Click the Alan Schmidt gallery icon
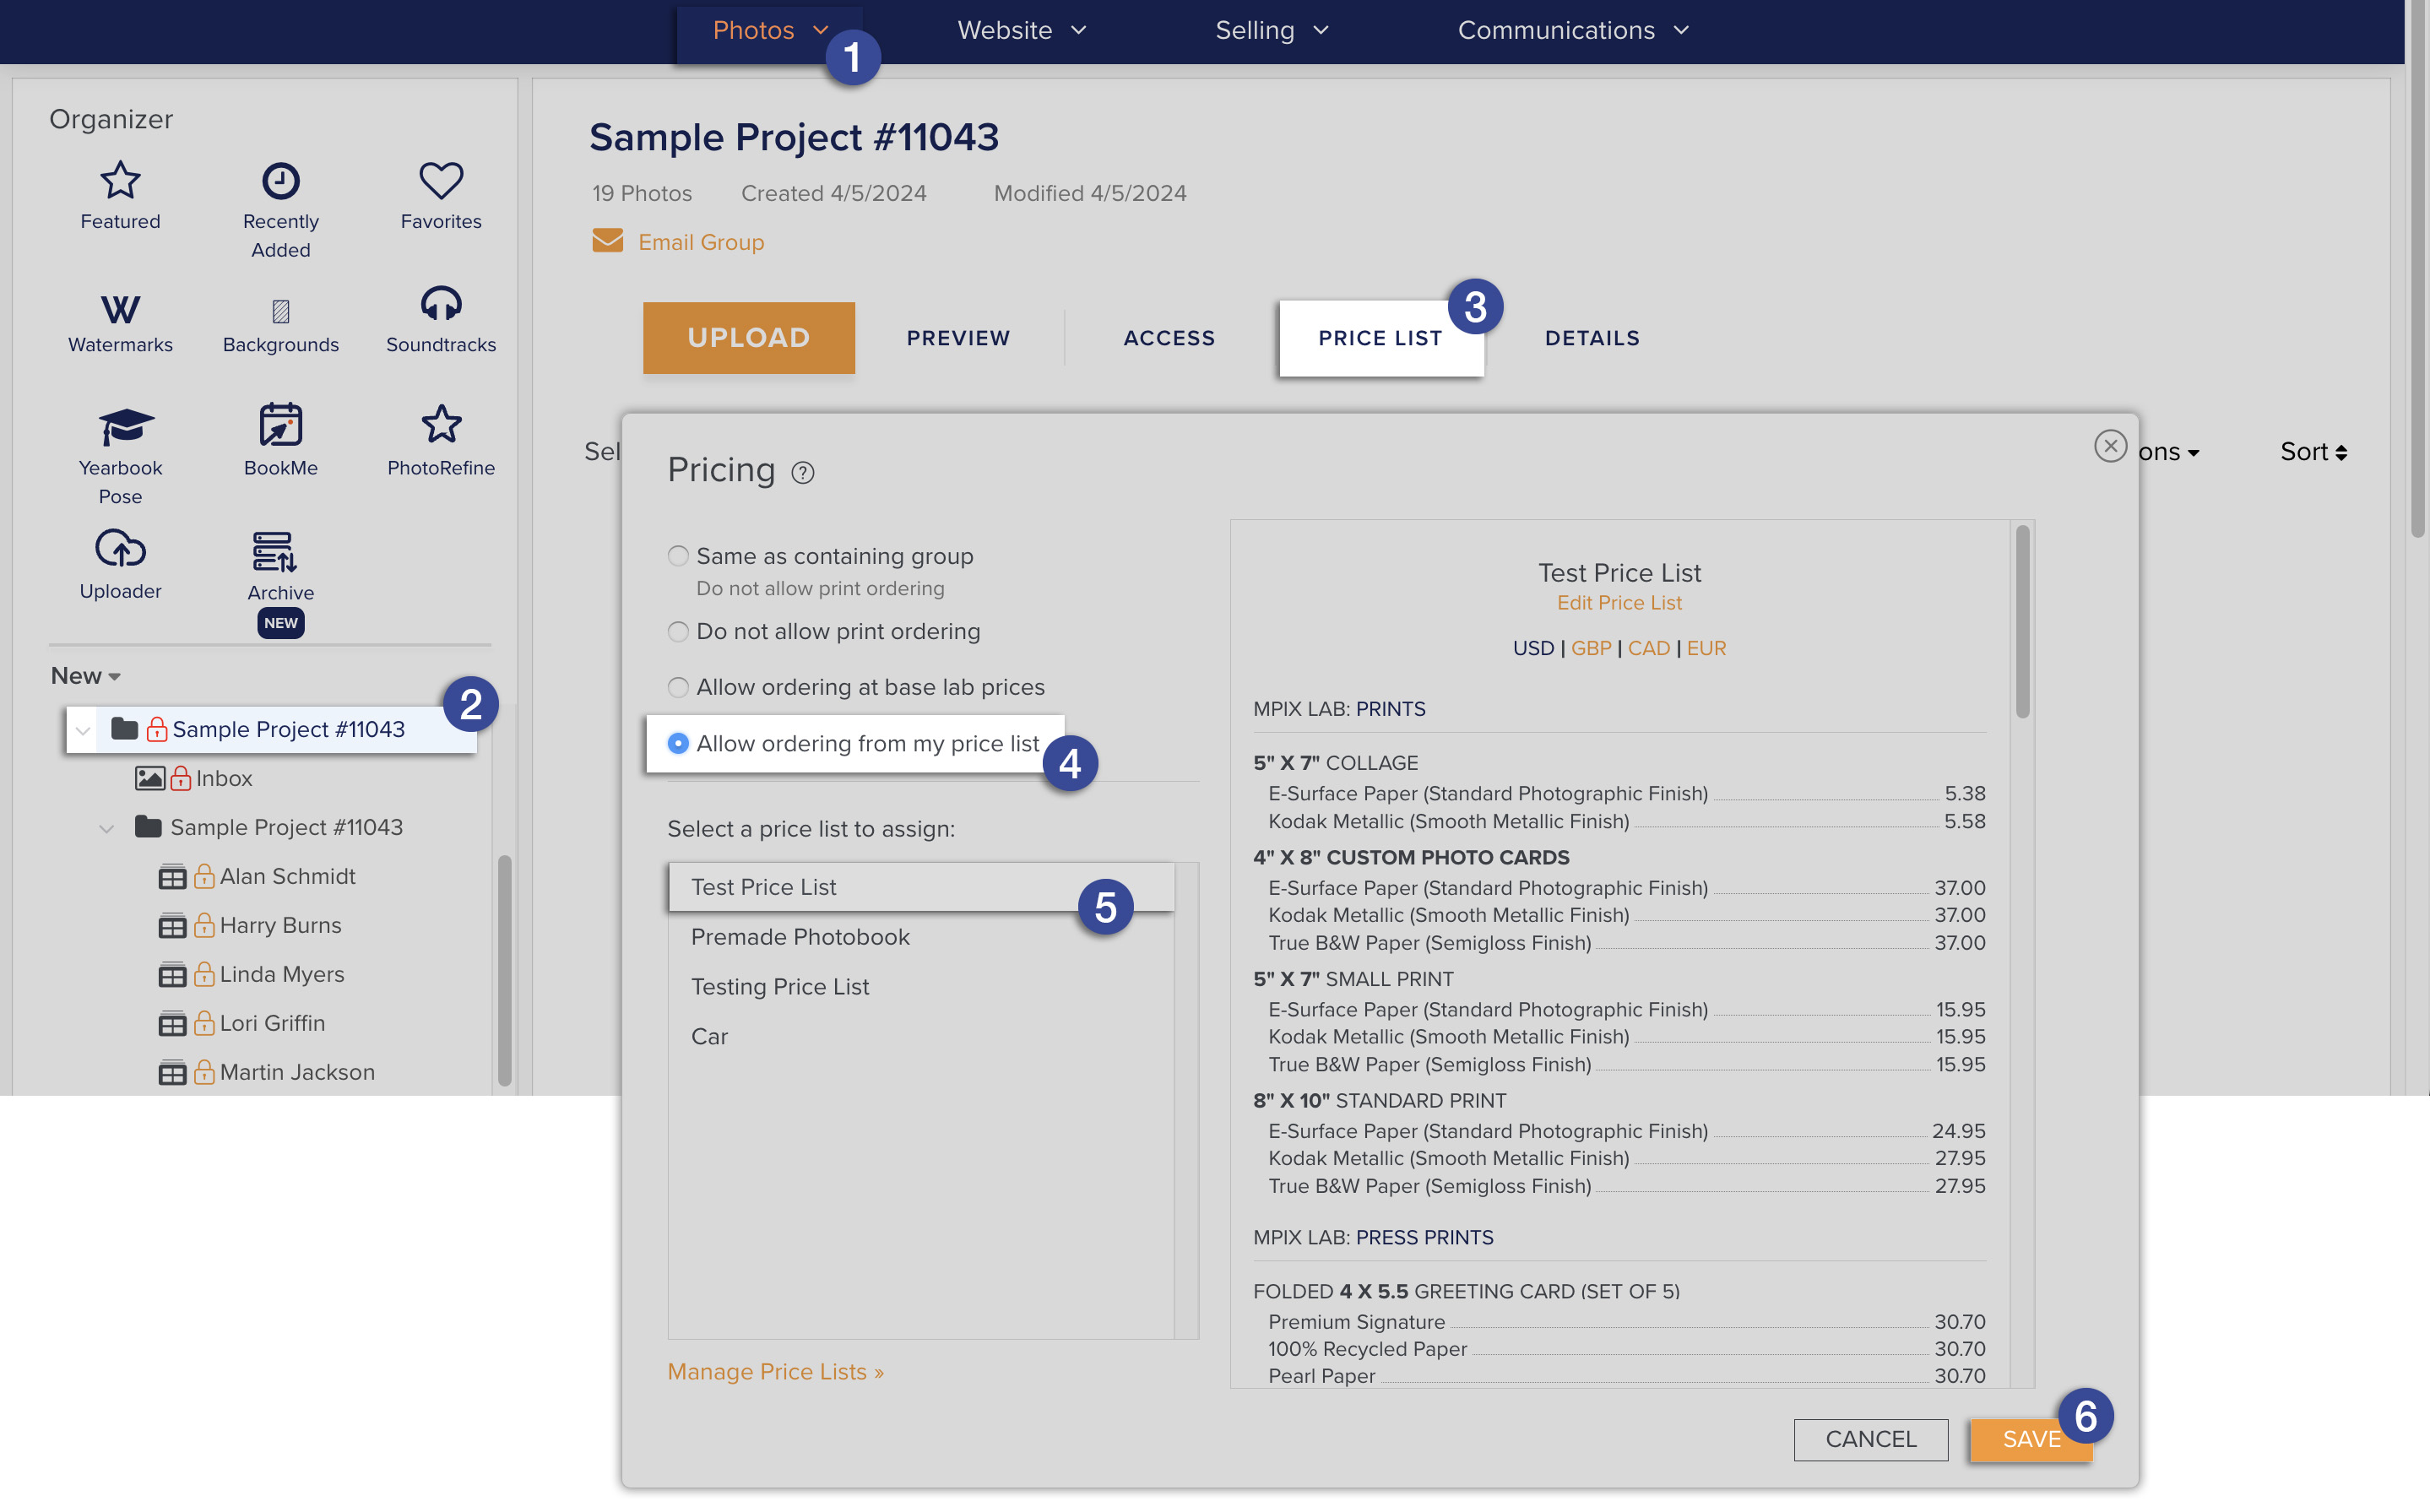This screenshot has width=2430, height=1512. [172, 877]
